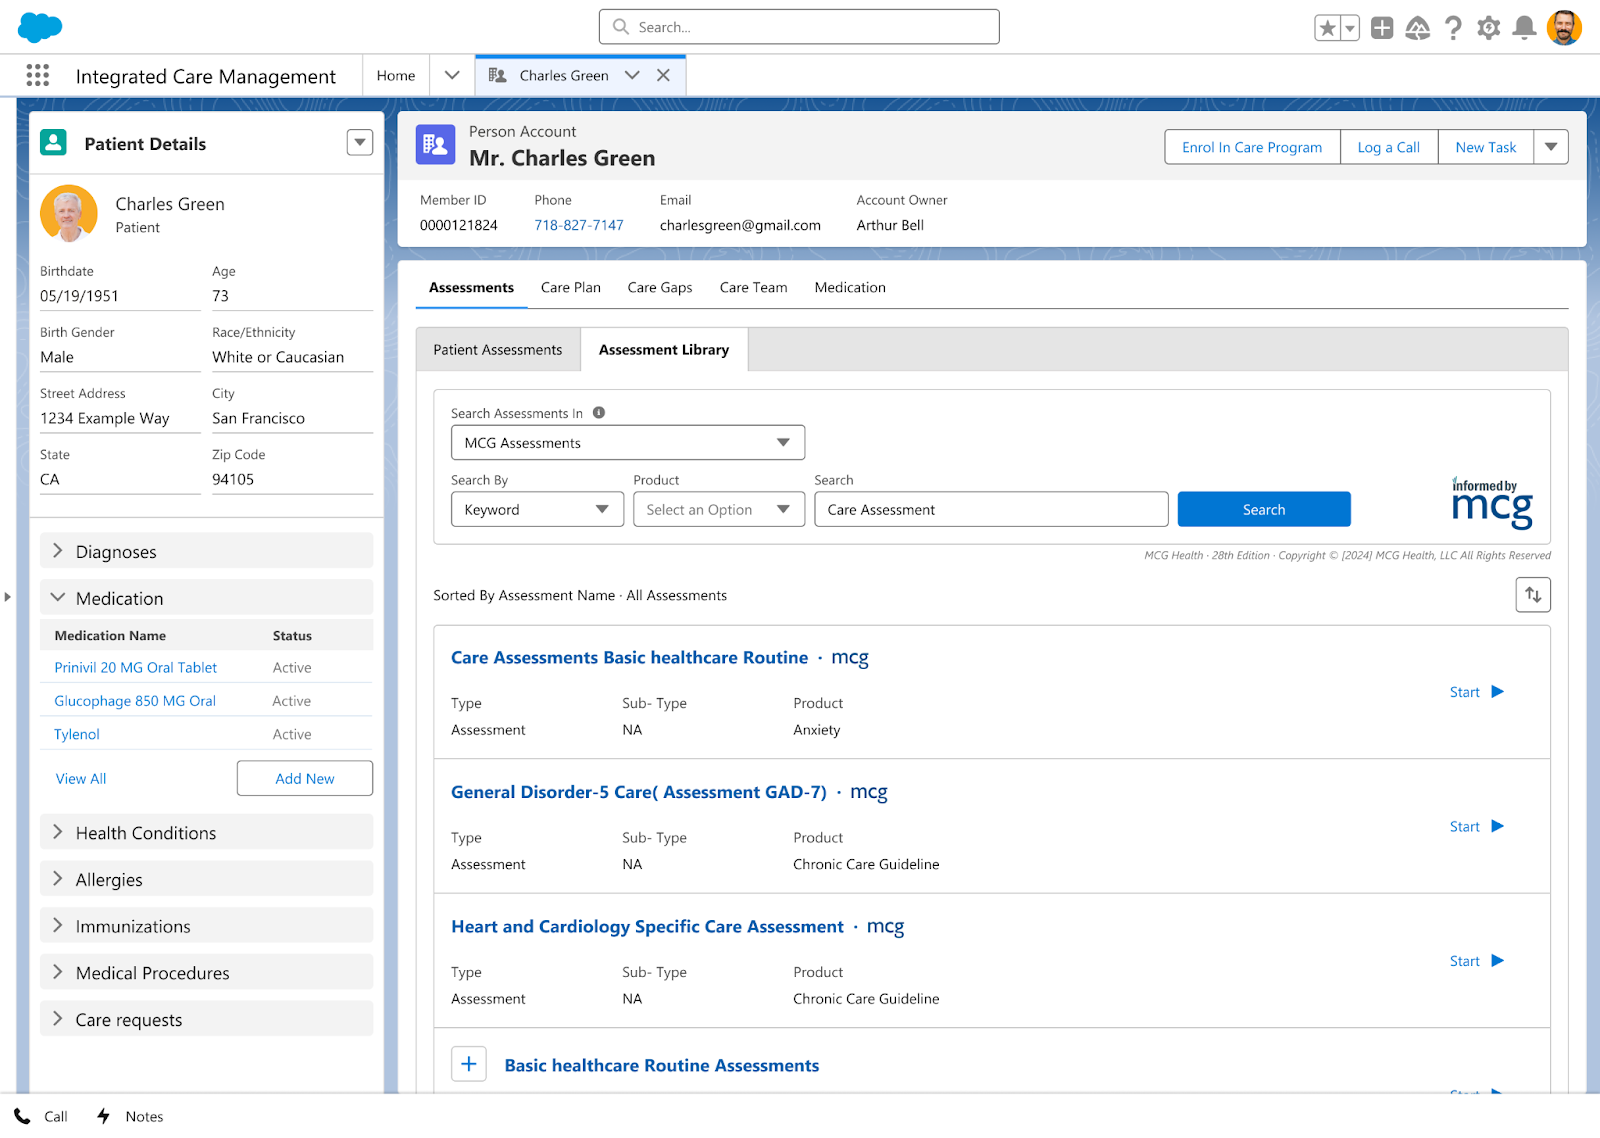Open the Trailhead guidance icon

point(1418,28)
